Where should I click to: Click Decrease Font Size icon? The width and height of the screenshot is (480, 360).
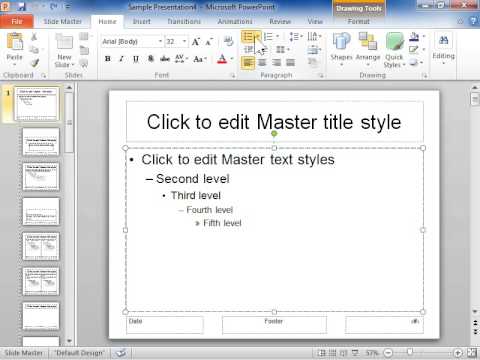point(209,42)
